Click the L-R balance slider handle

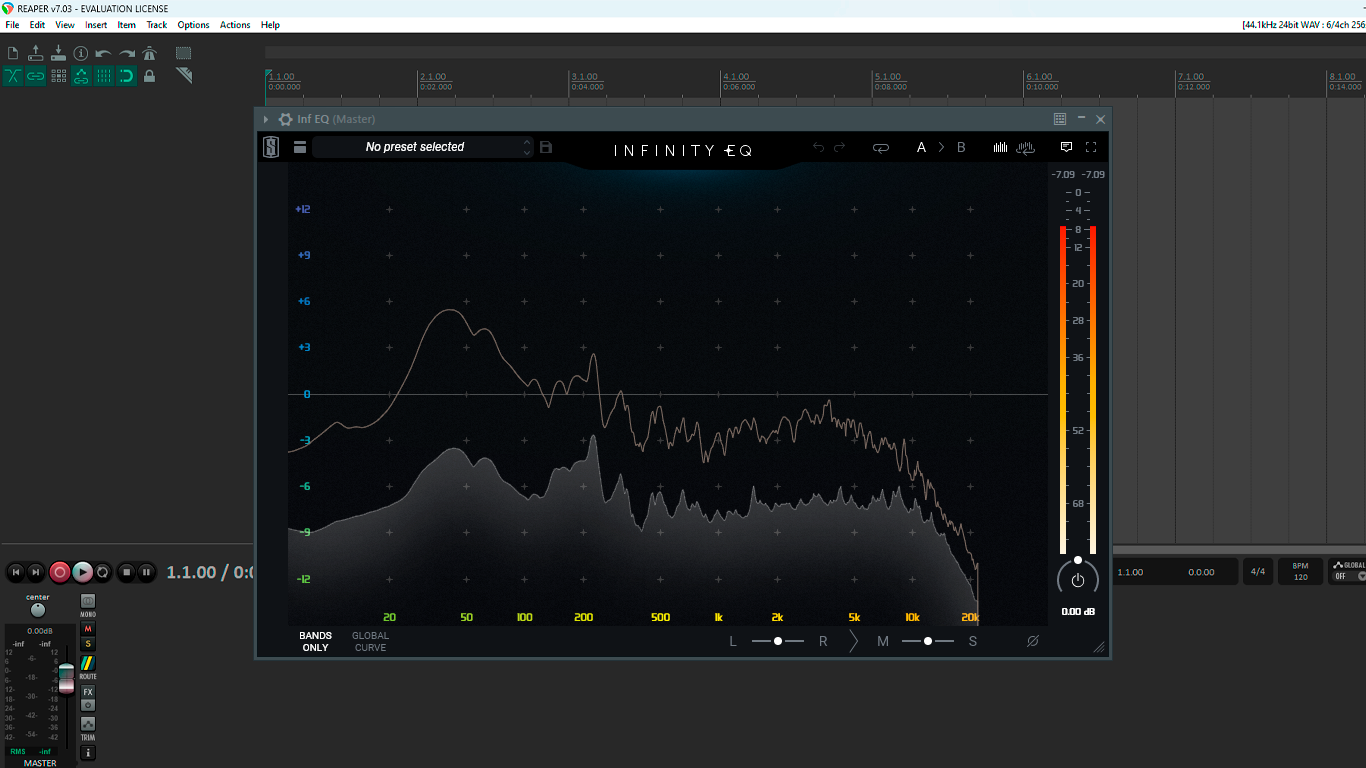778,641
